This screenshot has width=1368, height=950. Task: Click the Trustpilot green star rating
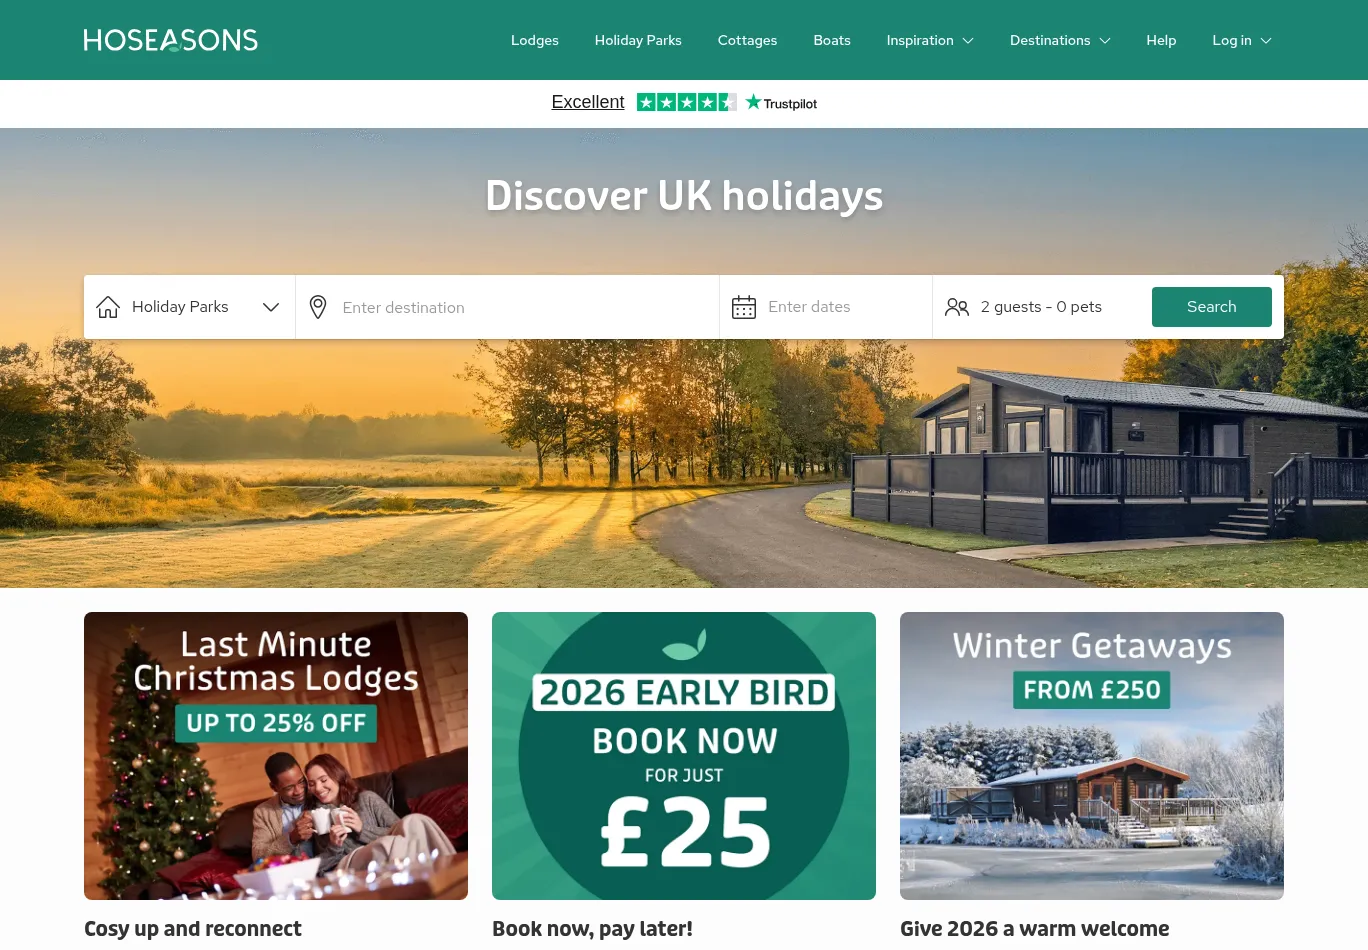[687, 102]
